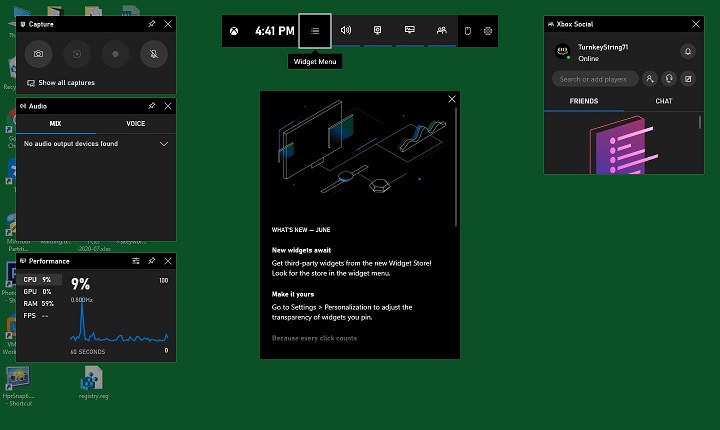Click the 'New widgets await' heading

301,250
